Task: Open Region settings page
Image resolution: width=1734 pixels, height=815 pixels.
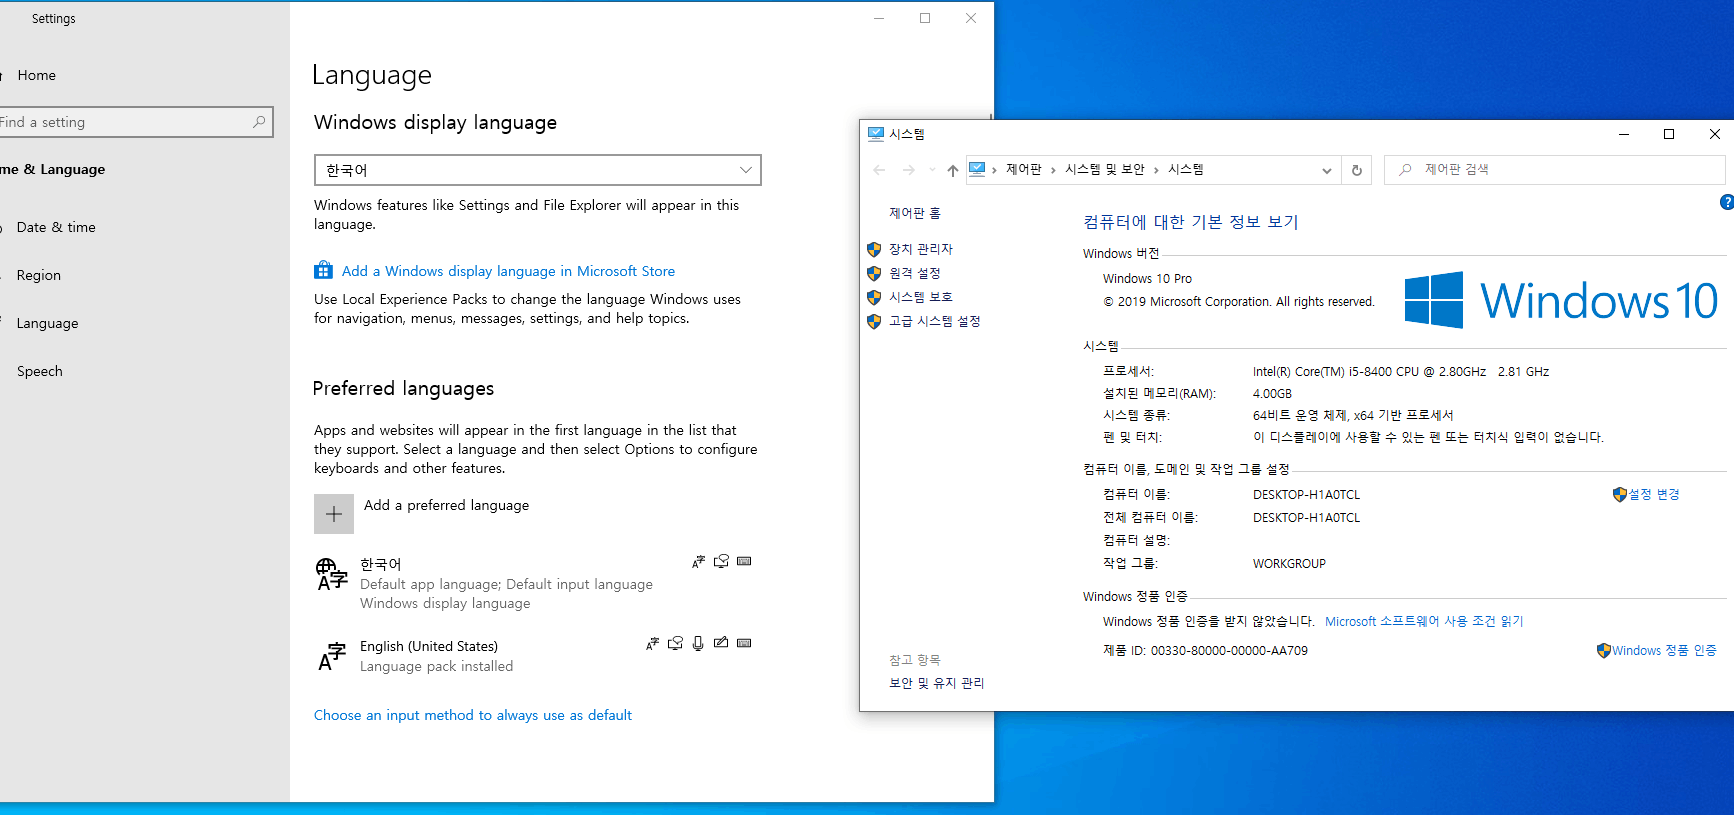Action: 39,275
